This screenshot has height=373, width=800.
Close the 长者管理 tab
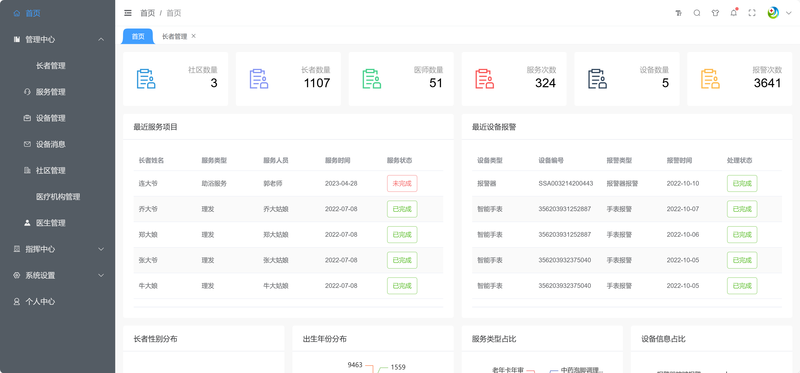click(193, 36)
